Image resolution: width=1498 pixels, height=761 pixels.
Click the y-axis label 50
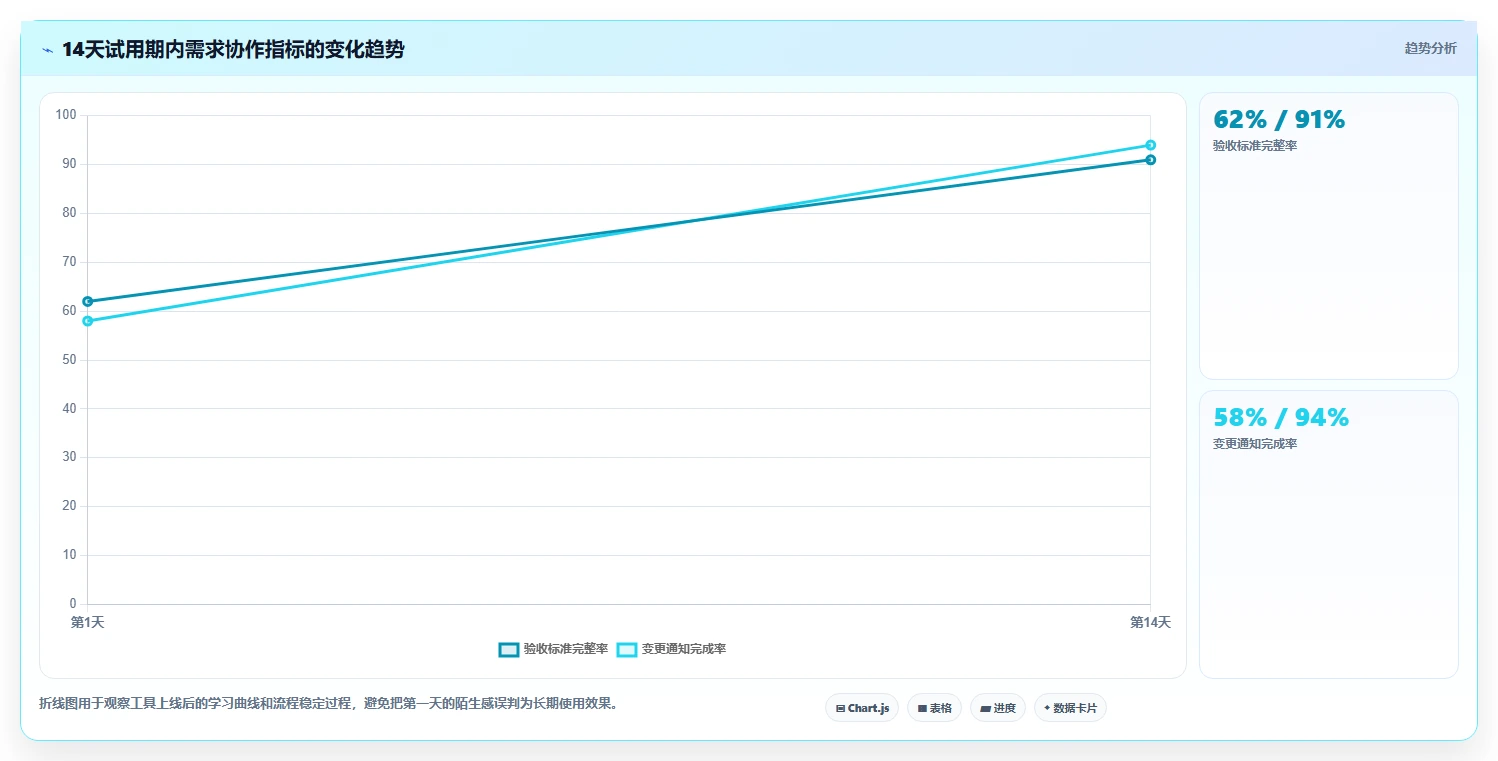click(x=69, y=359)
